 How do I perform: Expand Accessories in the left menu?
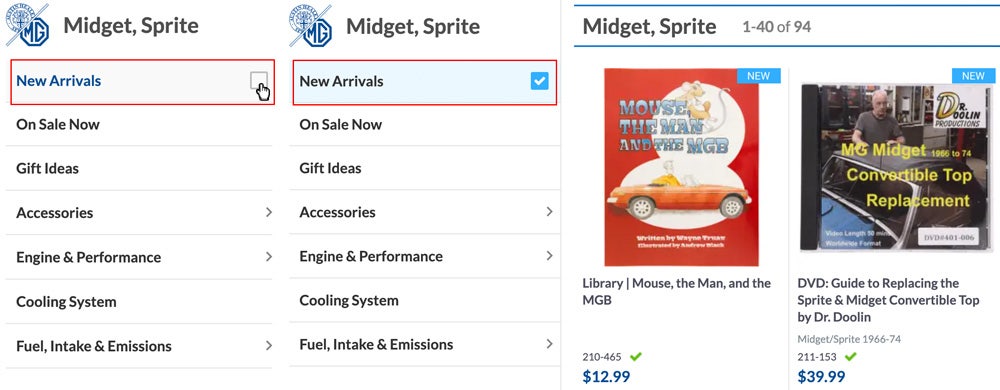tap(269, 212)
